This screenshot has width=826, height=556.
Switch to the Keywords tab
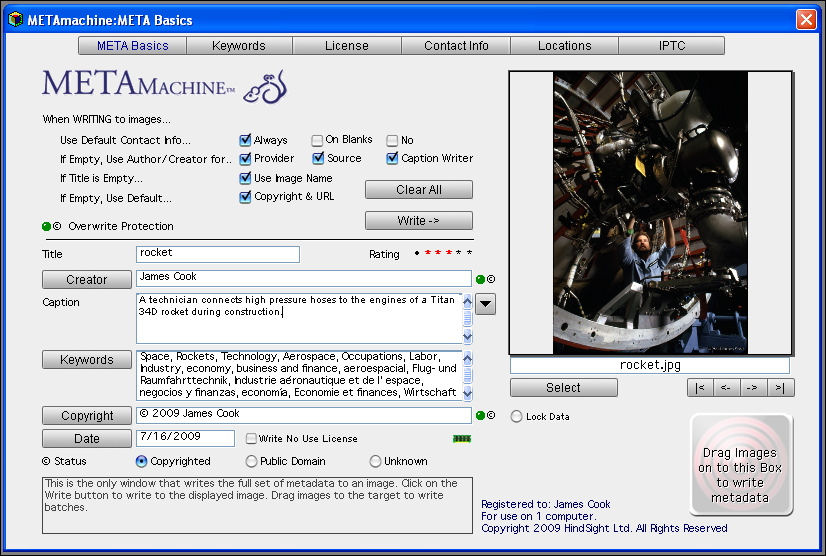tap(239, 46)
